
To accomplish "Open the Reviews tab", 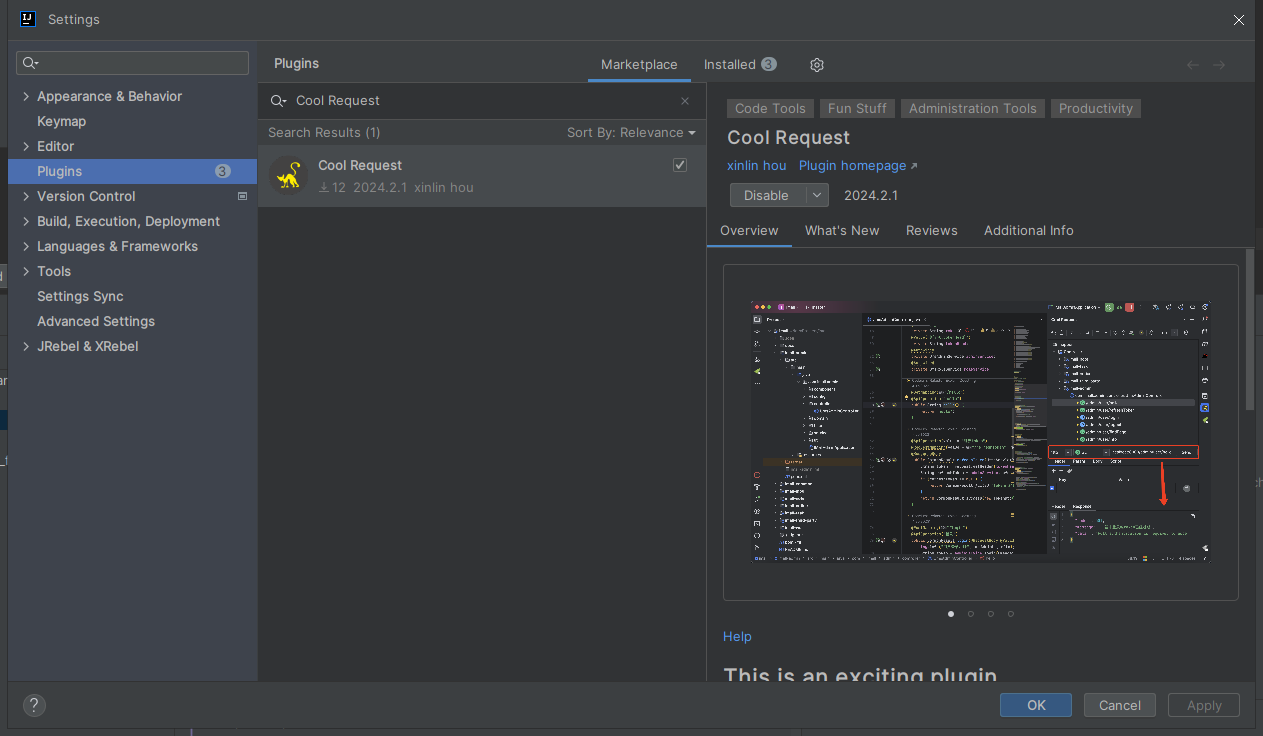I will (932, 230).
